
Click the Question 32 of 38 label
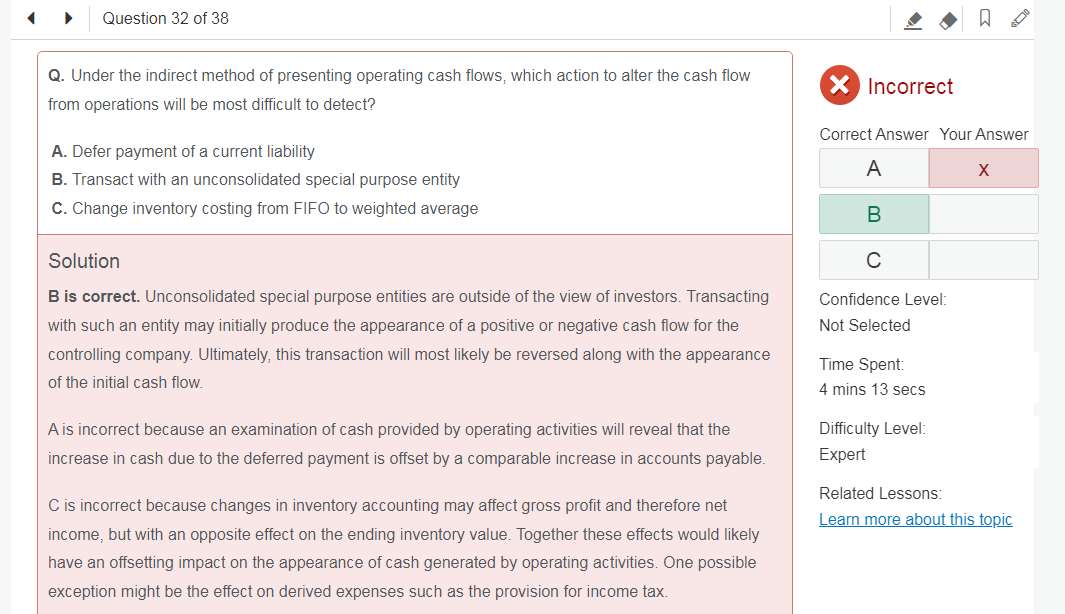click(x=165, y=18)
